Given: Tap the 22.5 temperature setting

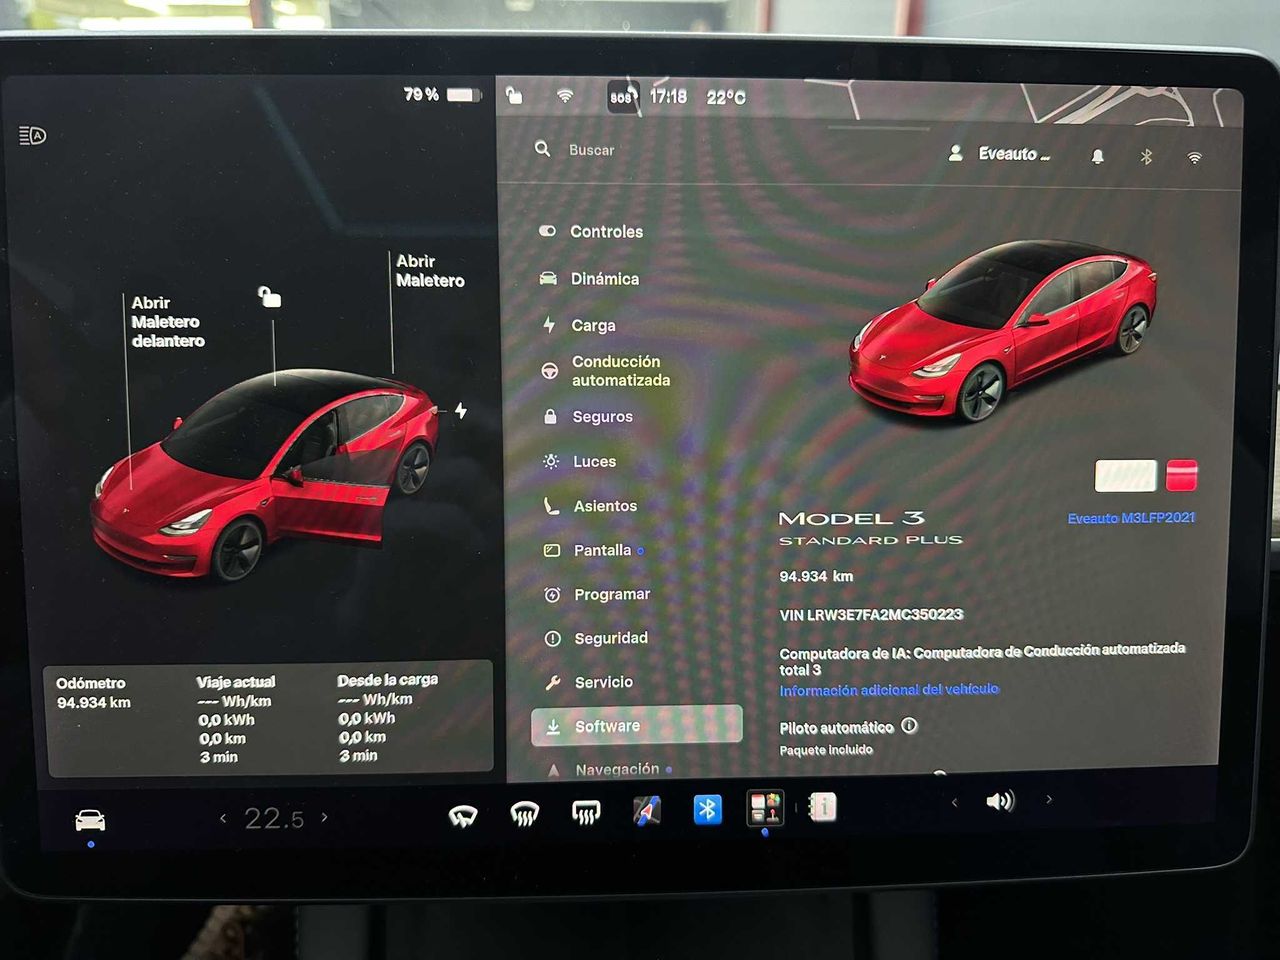Looking at the screenshot, I should 274,819.
